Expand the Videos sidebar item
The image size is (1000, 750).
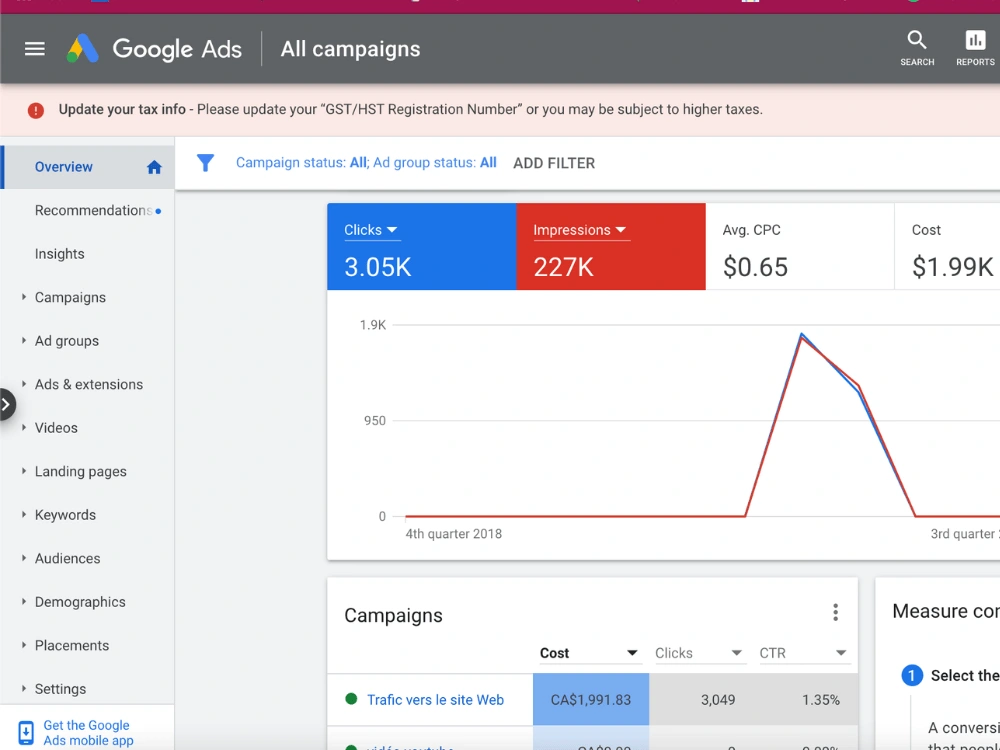[24, 427]
